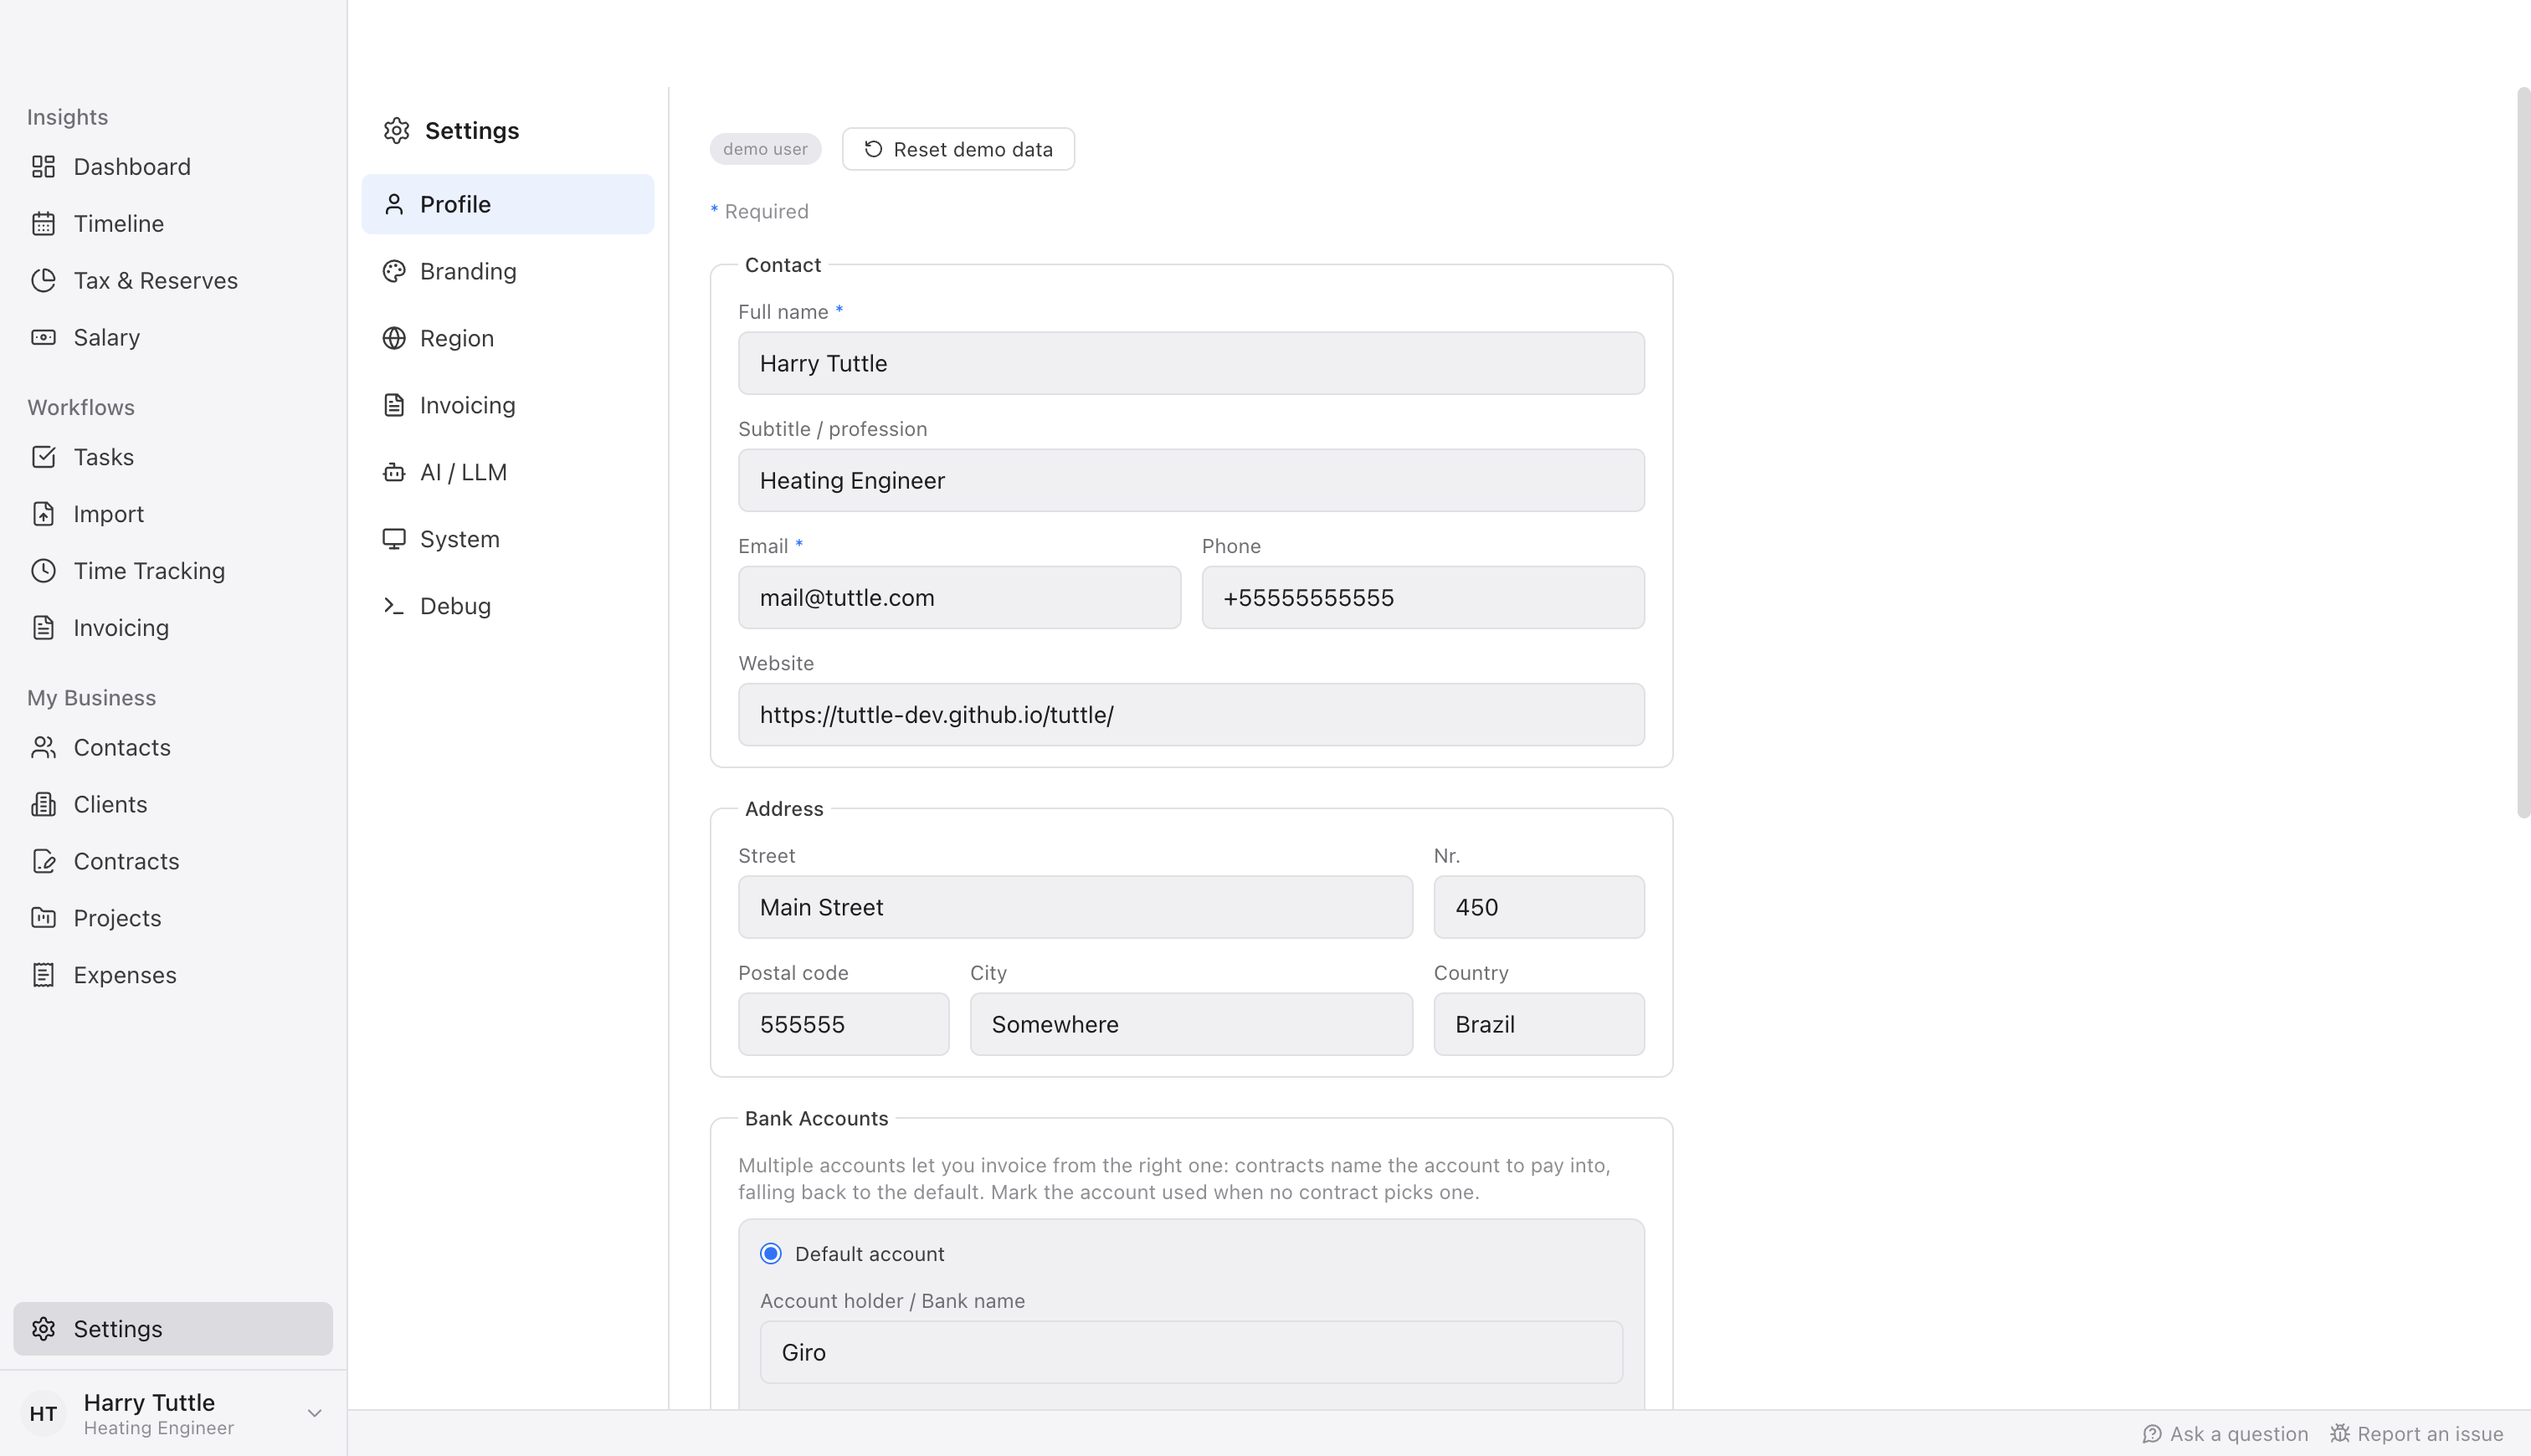Click the Ask a question chat icon
Image resolution: width=2531 pixels, height=1456 pixels.
(2152, 1434)
